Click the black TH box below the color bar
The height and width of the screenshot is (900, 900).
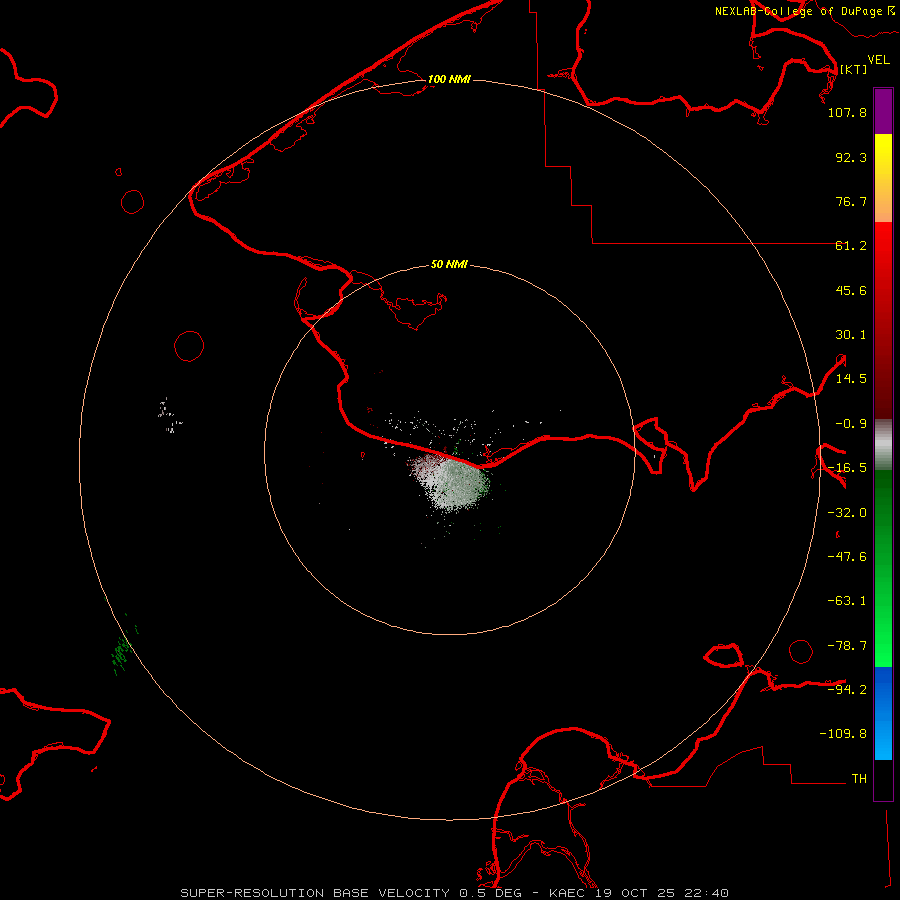pos(883,781)
